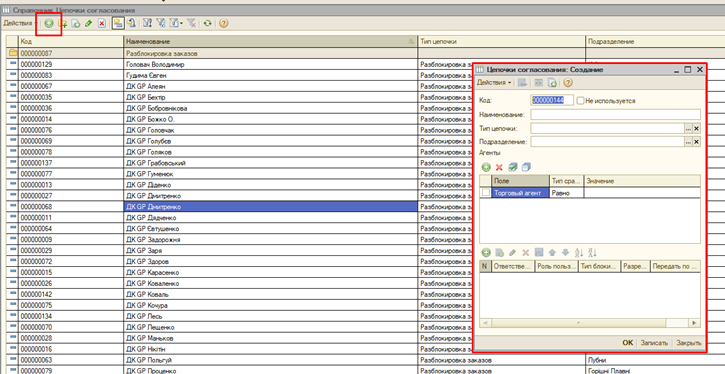Move the row down in the lower table

click(565, 253)
